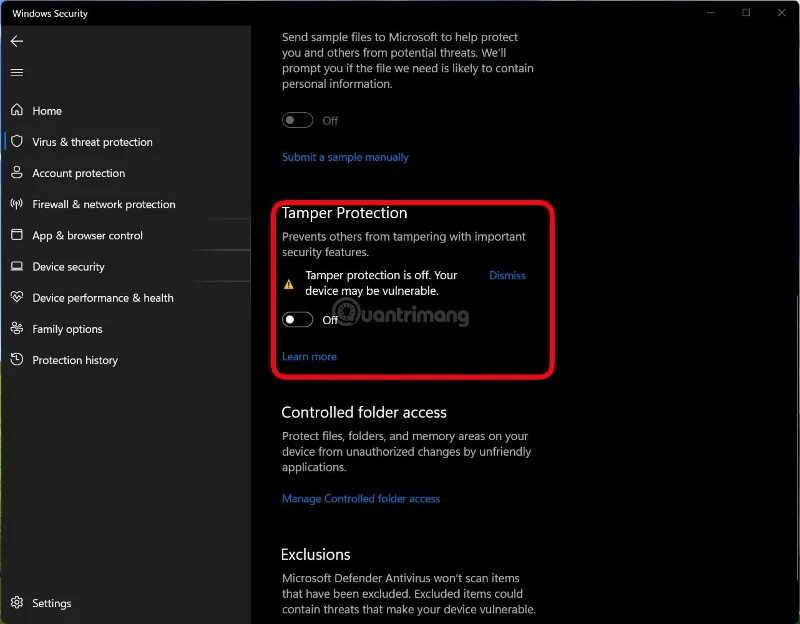This screenshot has height=624, width=800.
Task: Open Family options
Action: (x=67, y=328)
